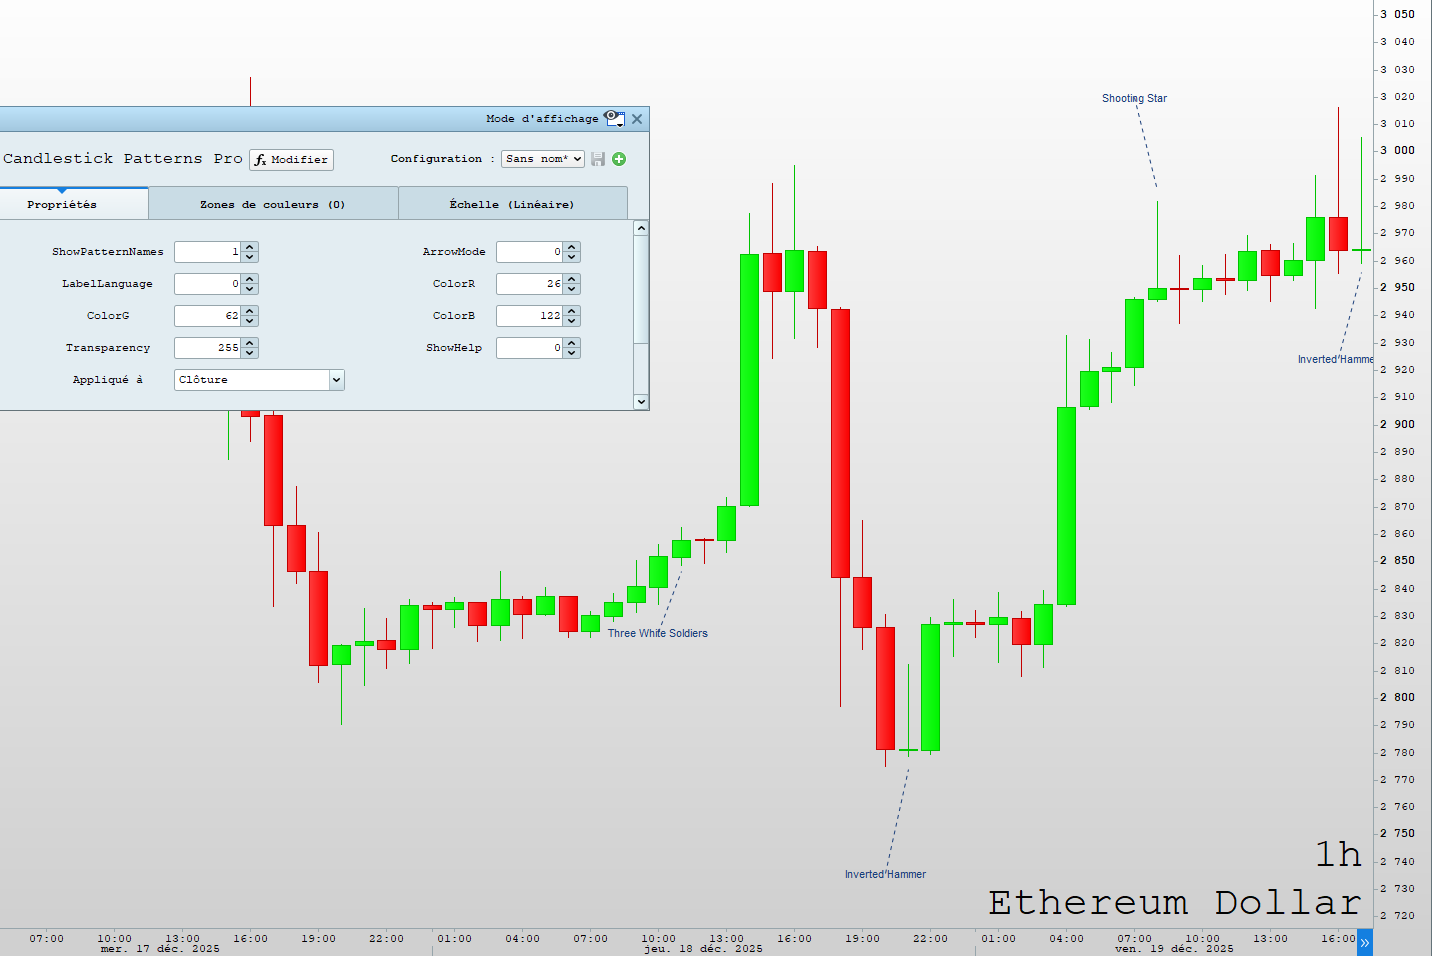Click the green add configuration plus icon
The height and width of the screenshot is (956, 1432).
coord(619,159)
